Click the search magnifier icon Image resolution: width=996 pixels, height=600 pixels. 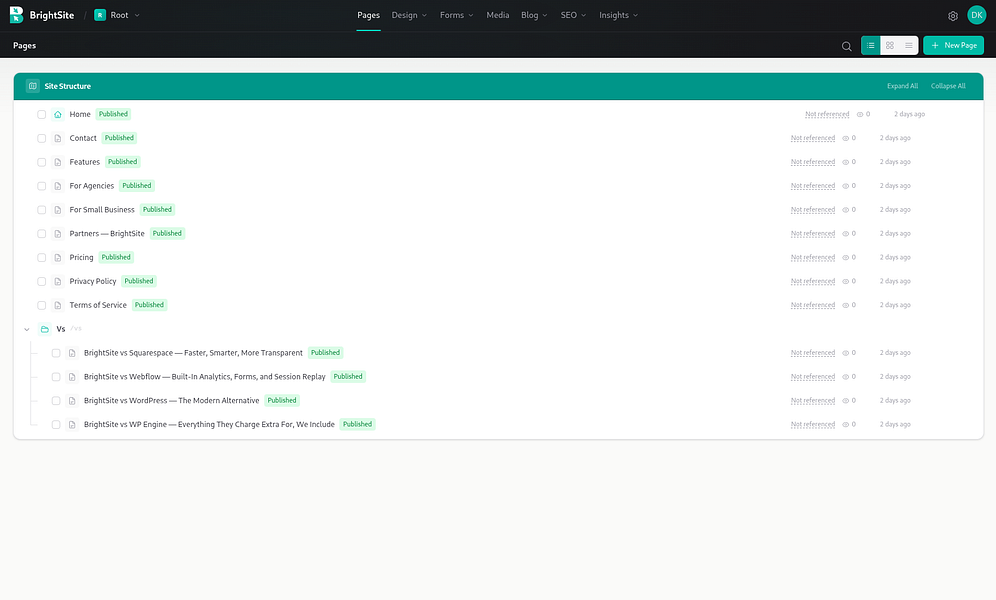point(846,46)
